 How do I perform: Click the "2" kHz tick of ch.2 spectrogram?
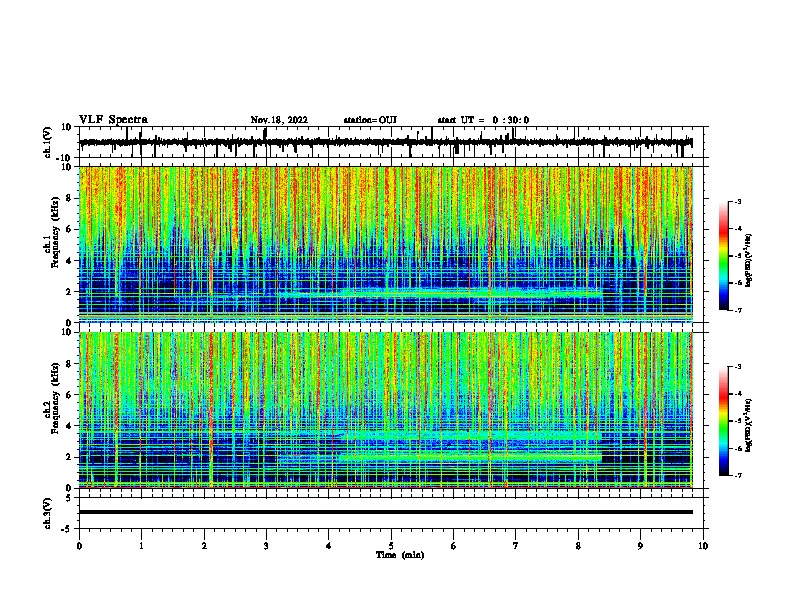point(70,457)
